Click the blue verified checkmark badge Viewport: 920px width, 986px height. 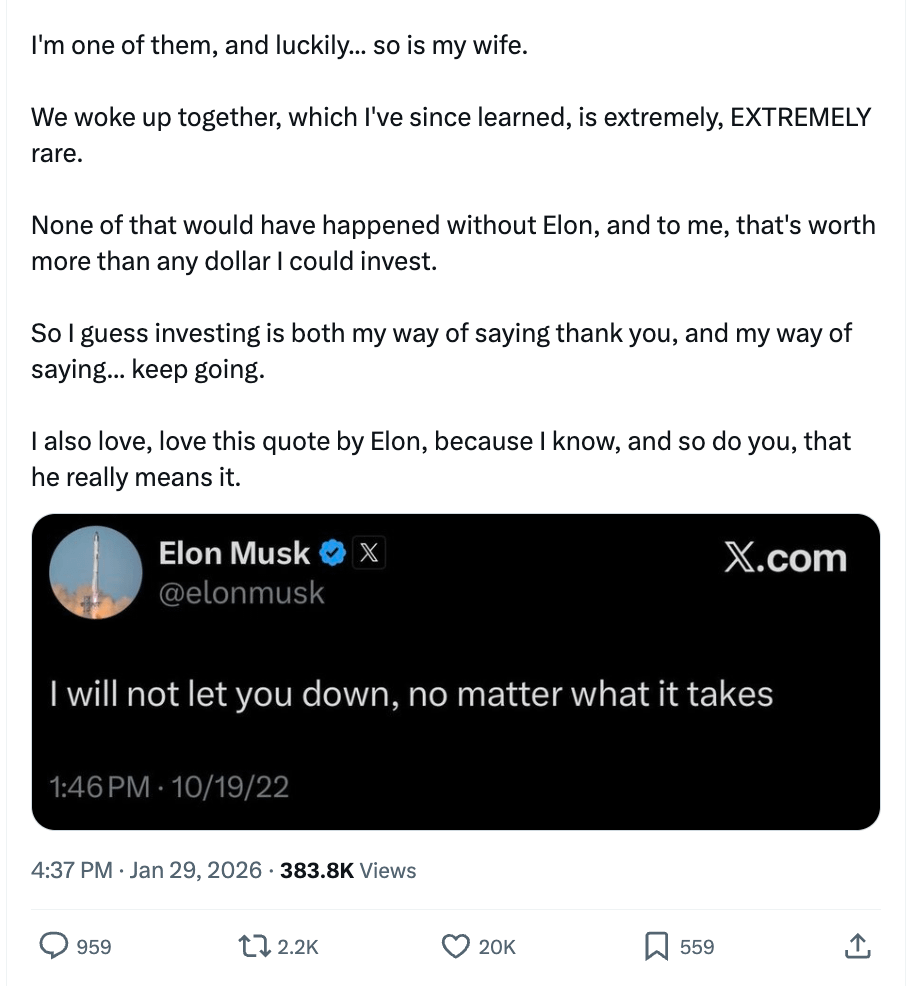tap(333, 551)
